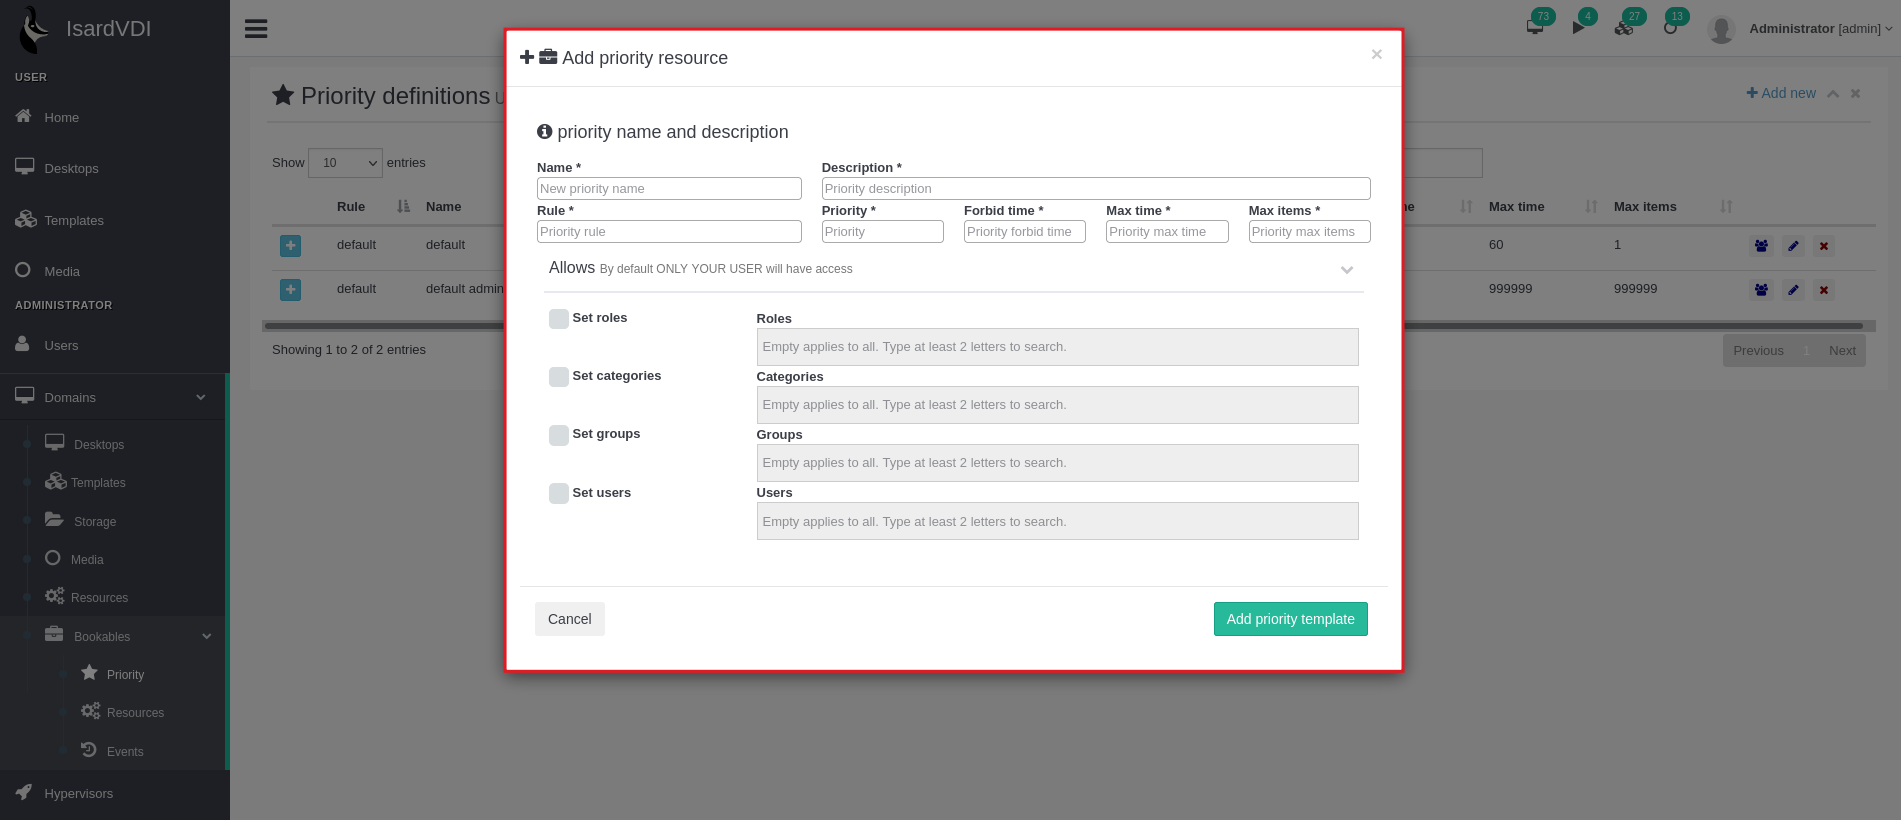Go to Priority under Bookables
Screen dimensions: 1901x820
125,675
